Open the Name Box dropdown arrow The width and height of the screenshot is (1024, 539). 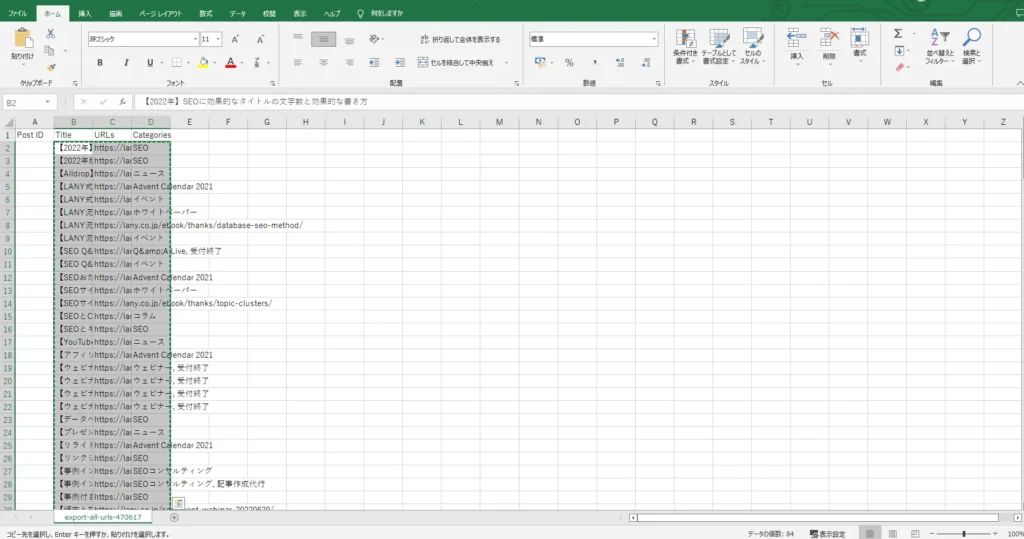(x=47, y=102)
